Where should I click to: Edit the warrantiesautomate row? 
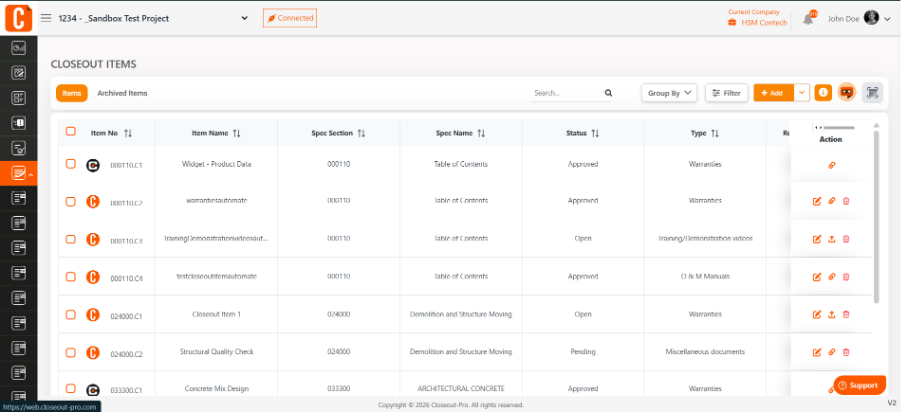point(817,201)
